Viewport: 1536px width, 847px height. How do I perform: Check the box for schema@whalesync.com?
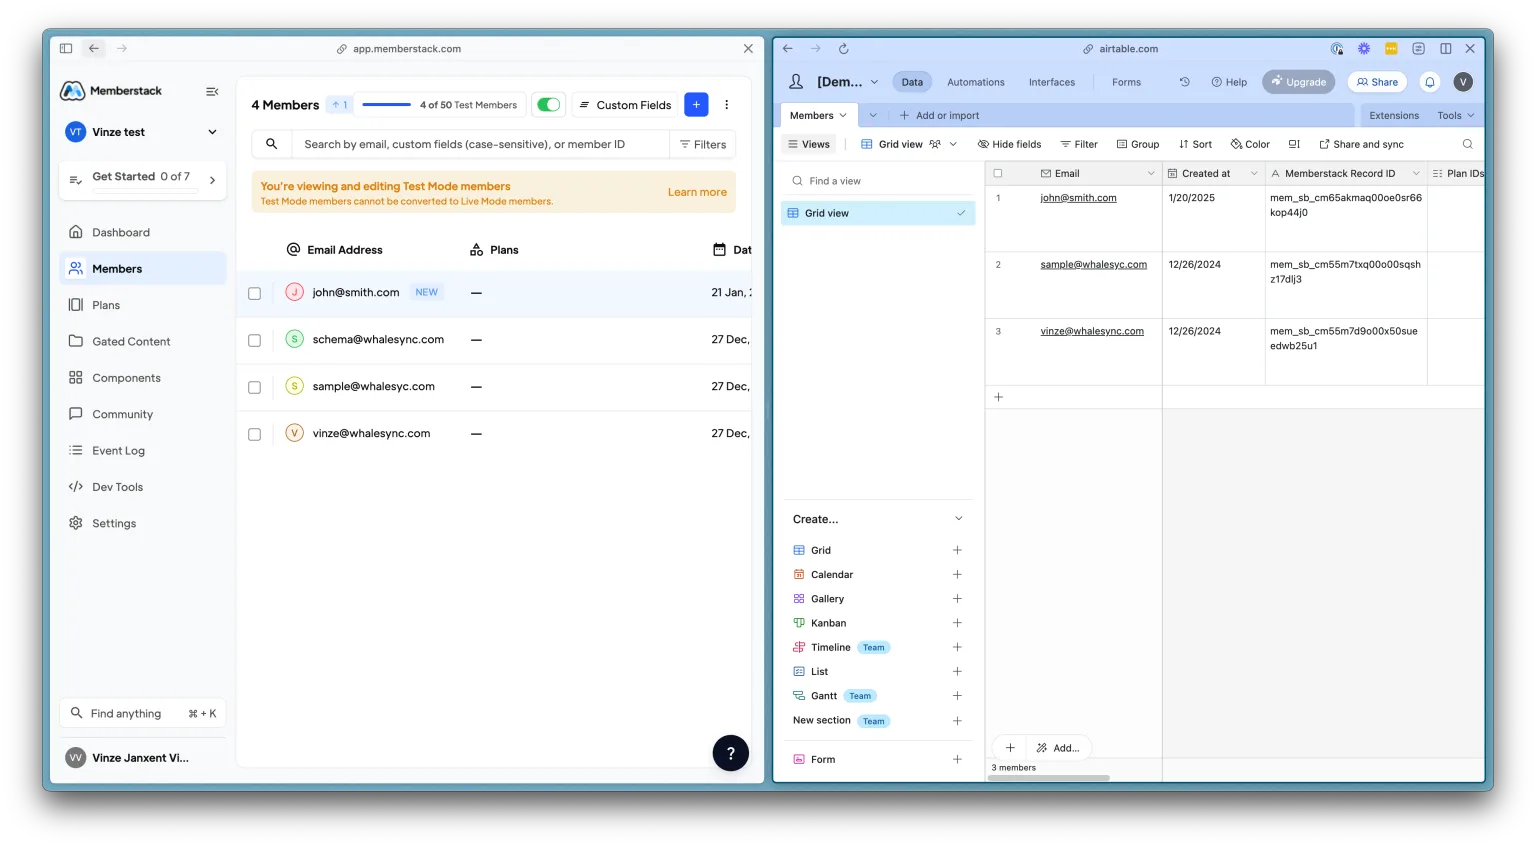254,340
